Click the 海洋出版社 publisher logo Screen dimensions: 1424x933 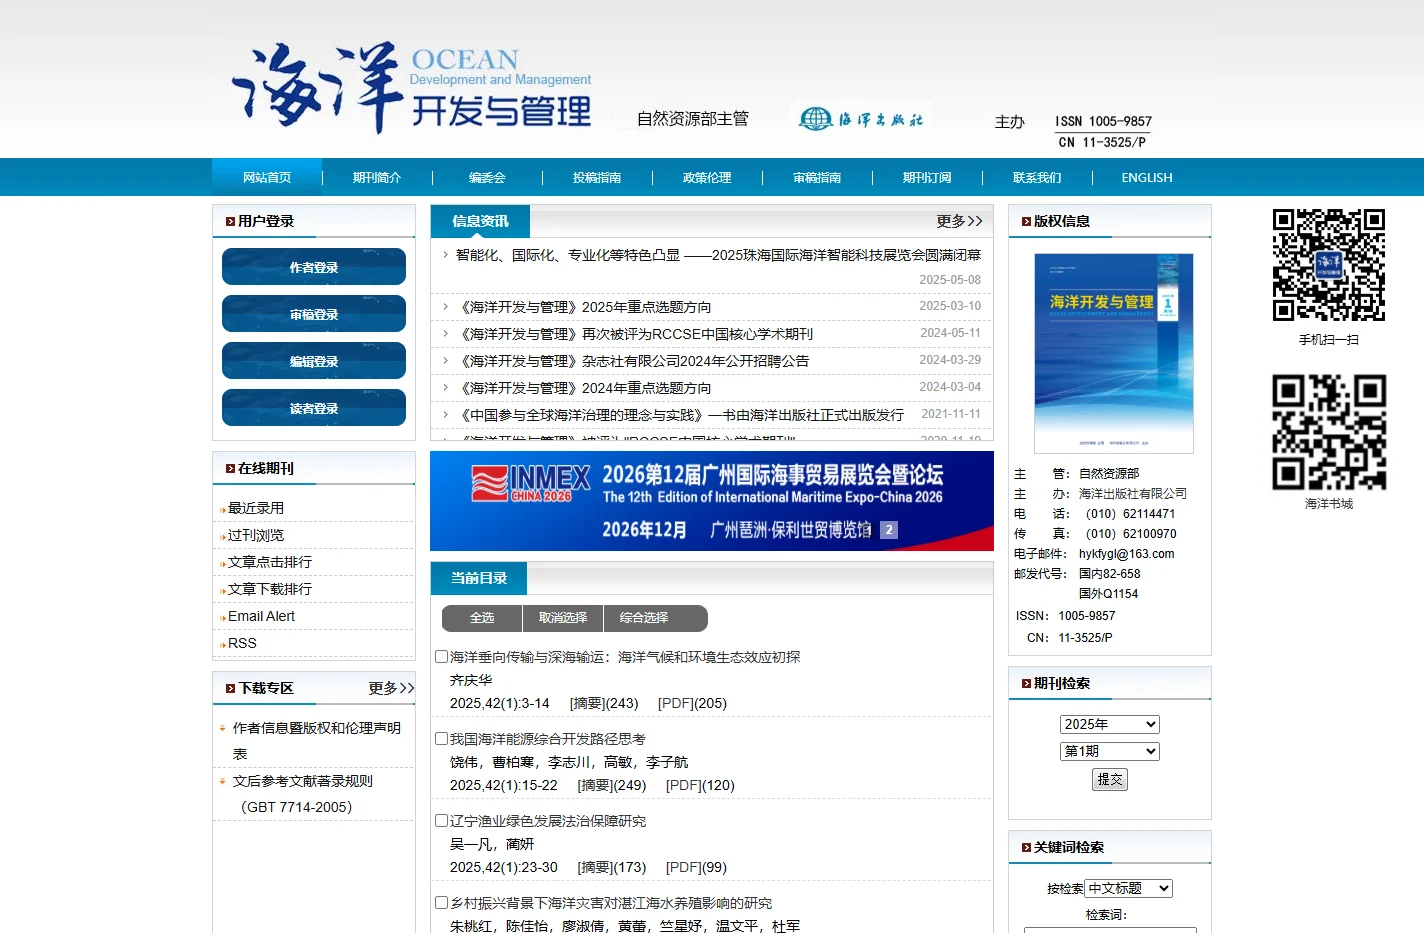click(x=861, y=119)
